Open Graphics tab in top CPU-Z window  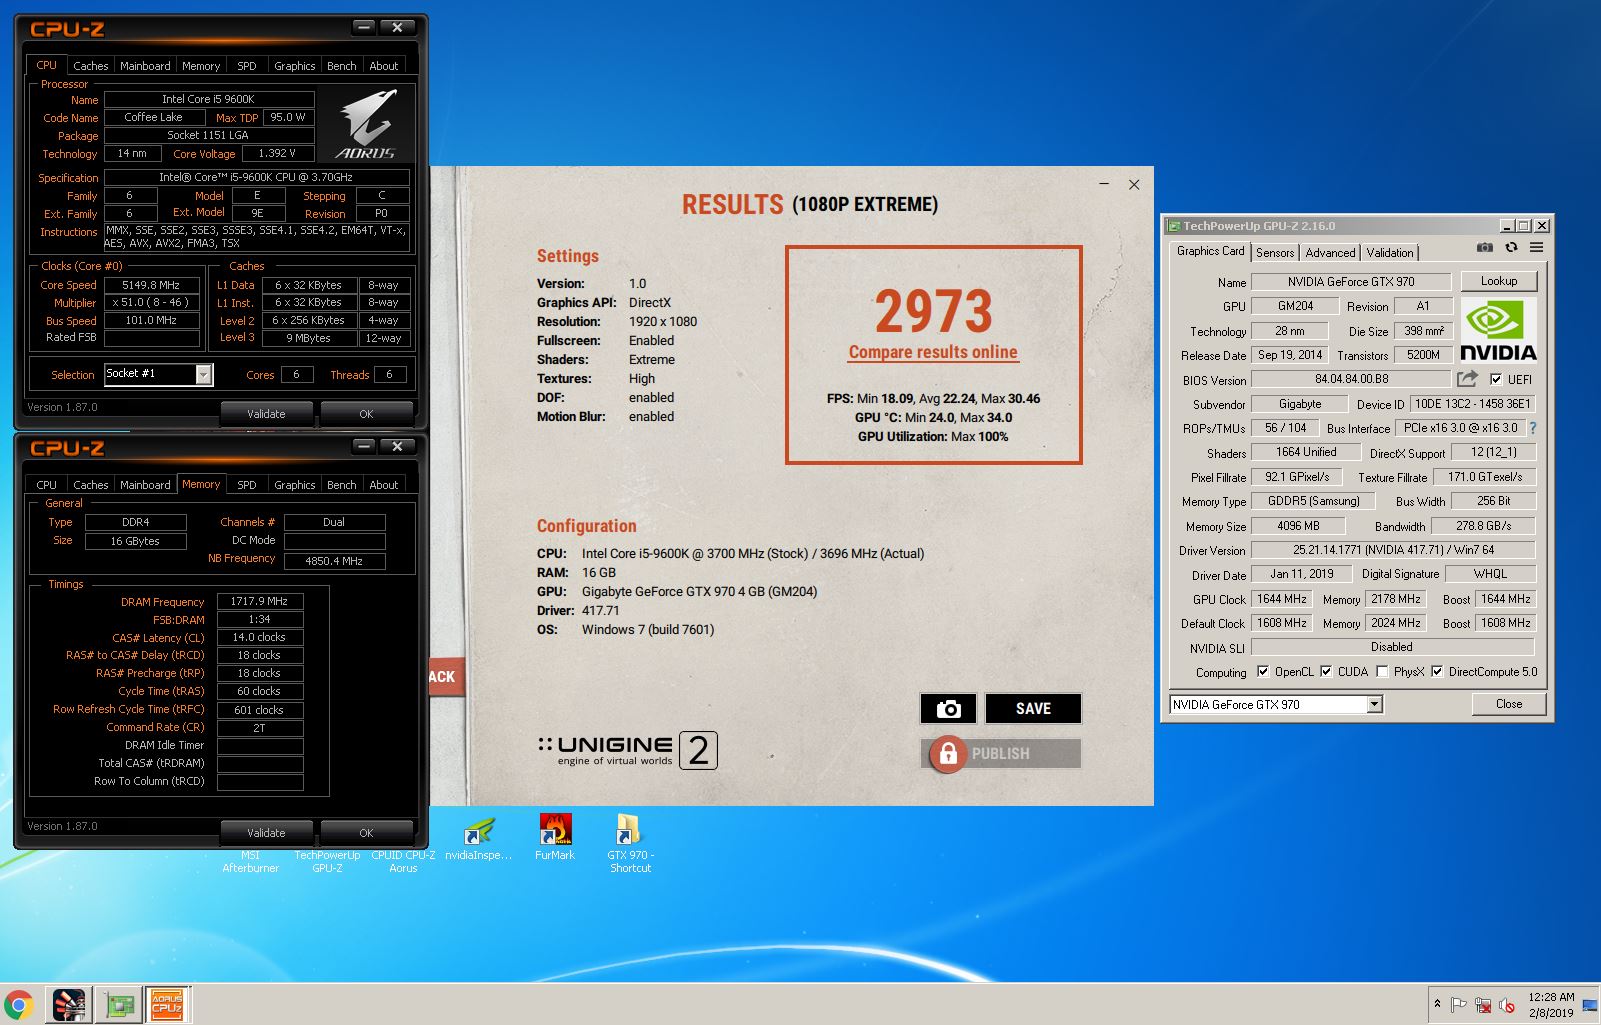[295, 66]
